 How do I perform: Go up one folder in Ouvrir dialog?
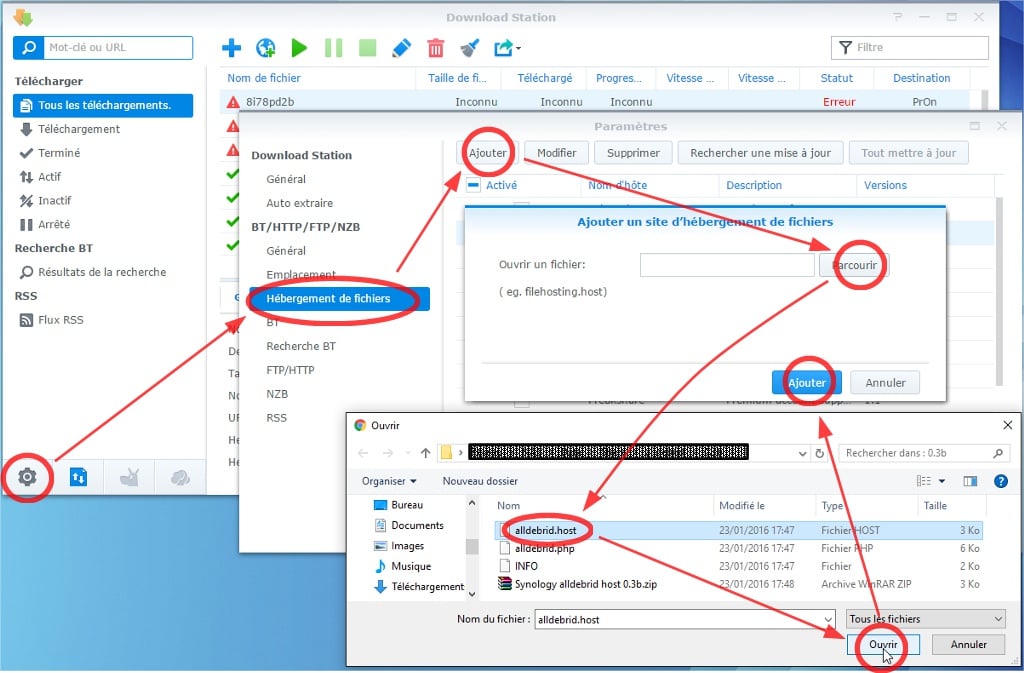(x=426, y=453)
